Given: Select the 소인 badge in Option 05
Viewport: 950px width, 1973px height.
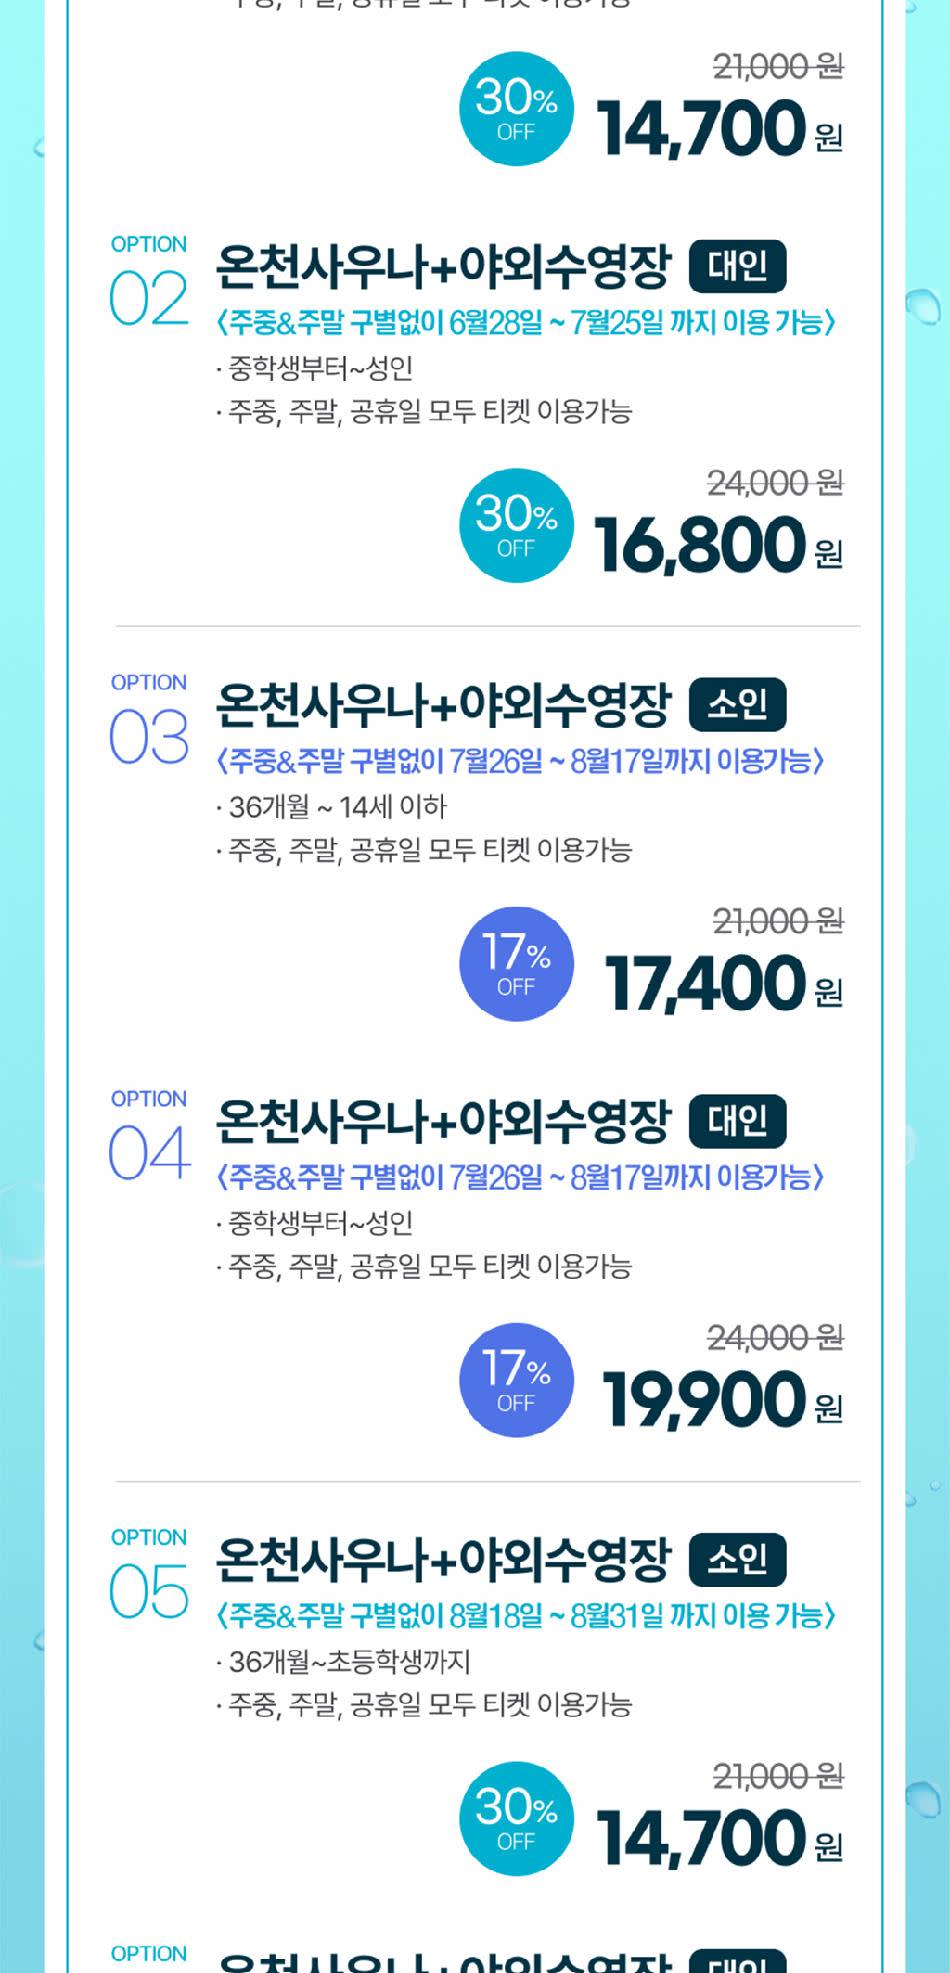Looking at the screenshot, I should [x=738, y=1560].
